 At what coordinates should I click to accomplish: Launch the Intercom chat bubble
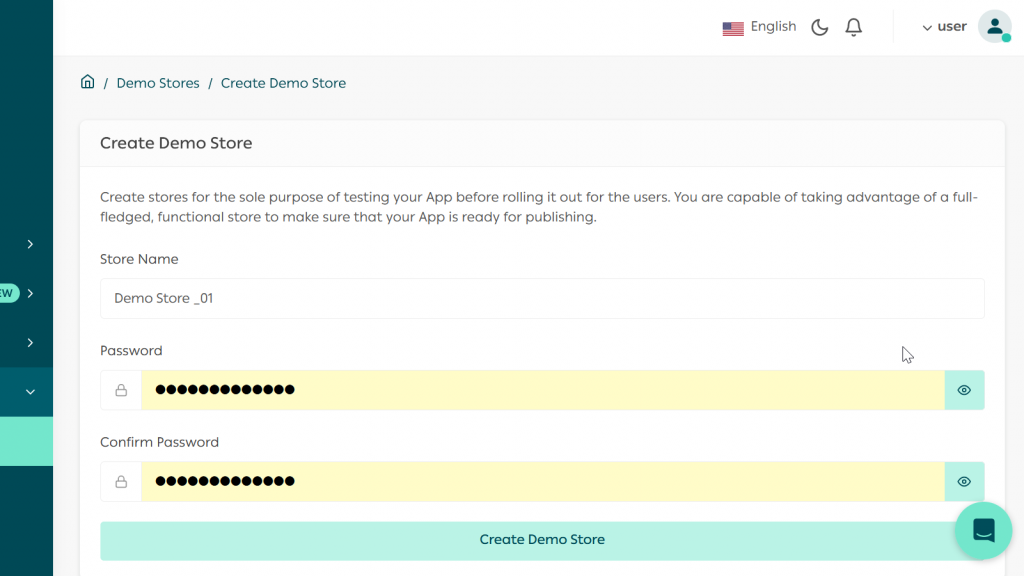pyautogui.click(x=983, y=530)
